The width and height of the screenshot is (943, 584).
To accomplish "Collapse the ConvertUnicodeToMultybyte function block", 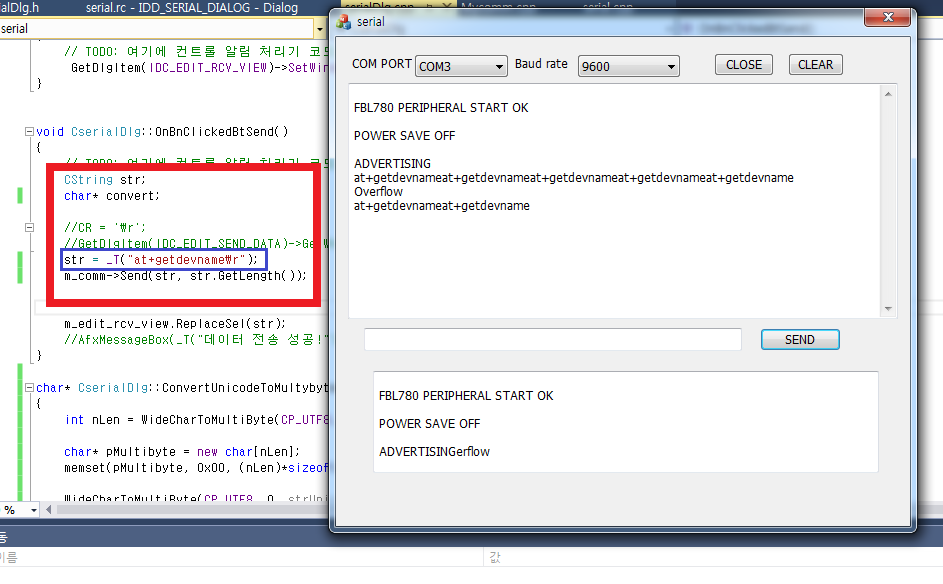I will coord(29,387).
